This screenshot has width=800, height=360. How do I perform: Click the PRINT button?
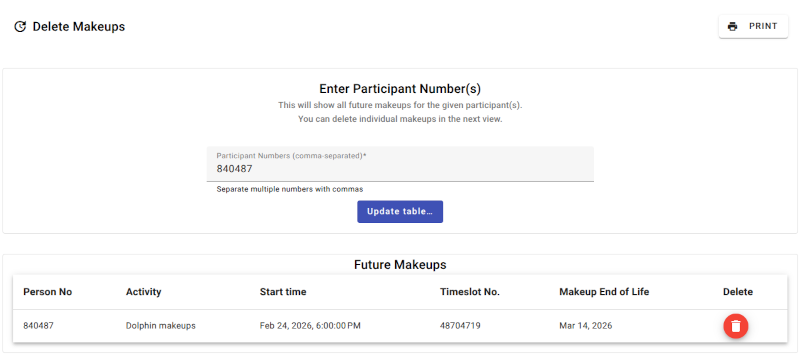tap(753, 27)
